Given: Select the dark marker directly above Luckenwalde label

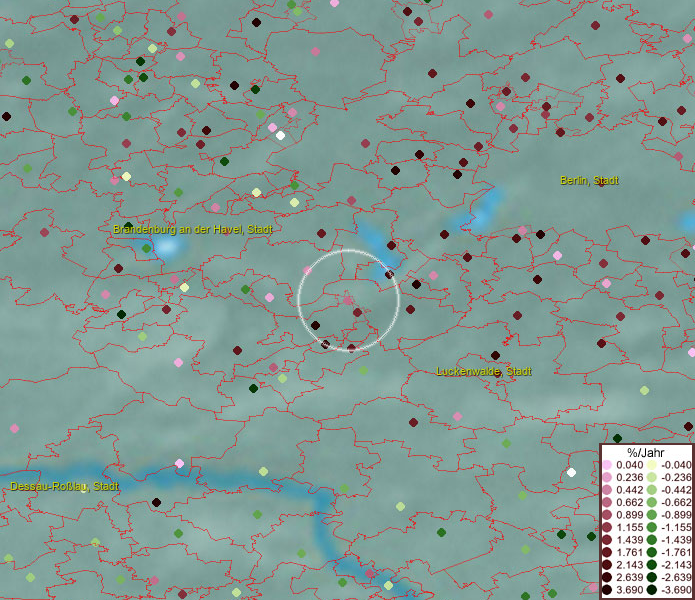Looking at the screenshot, I should tap(496, 355).
